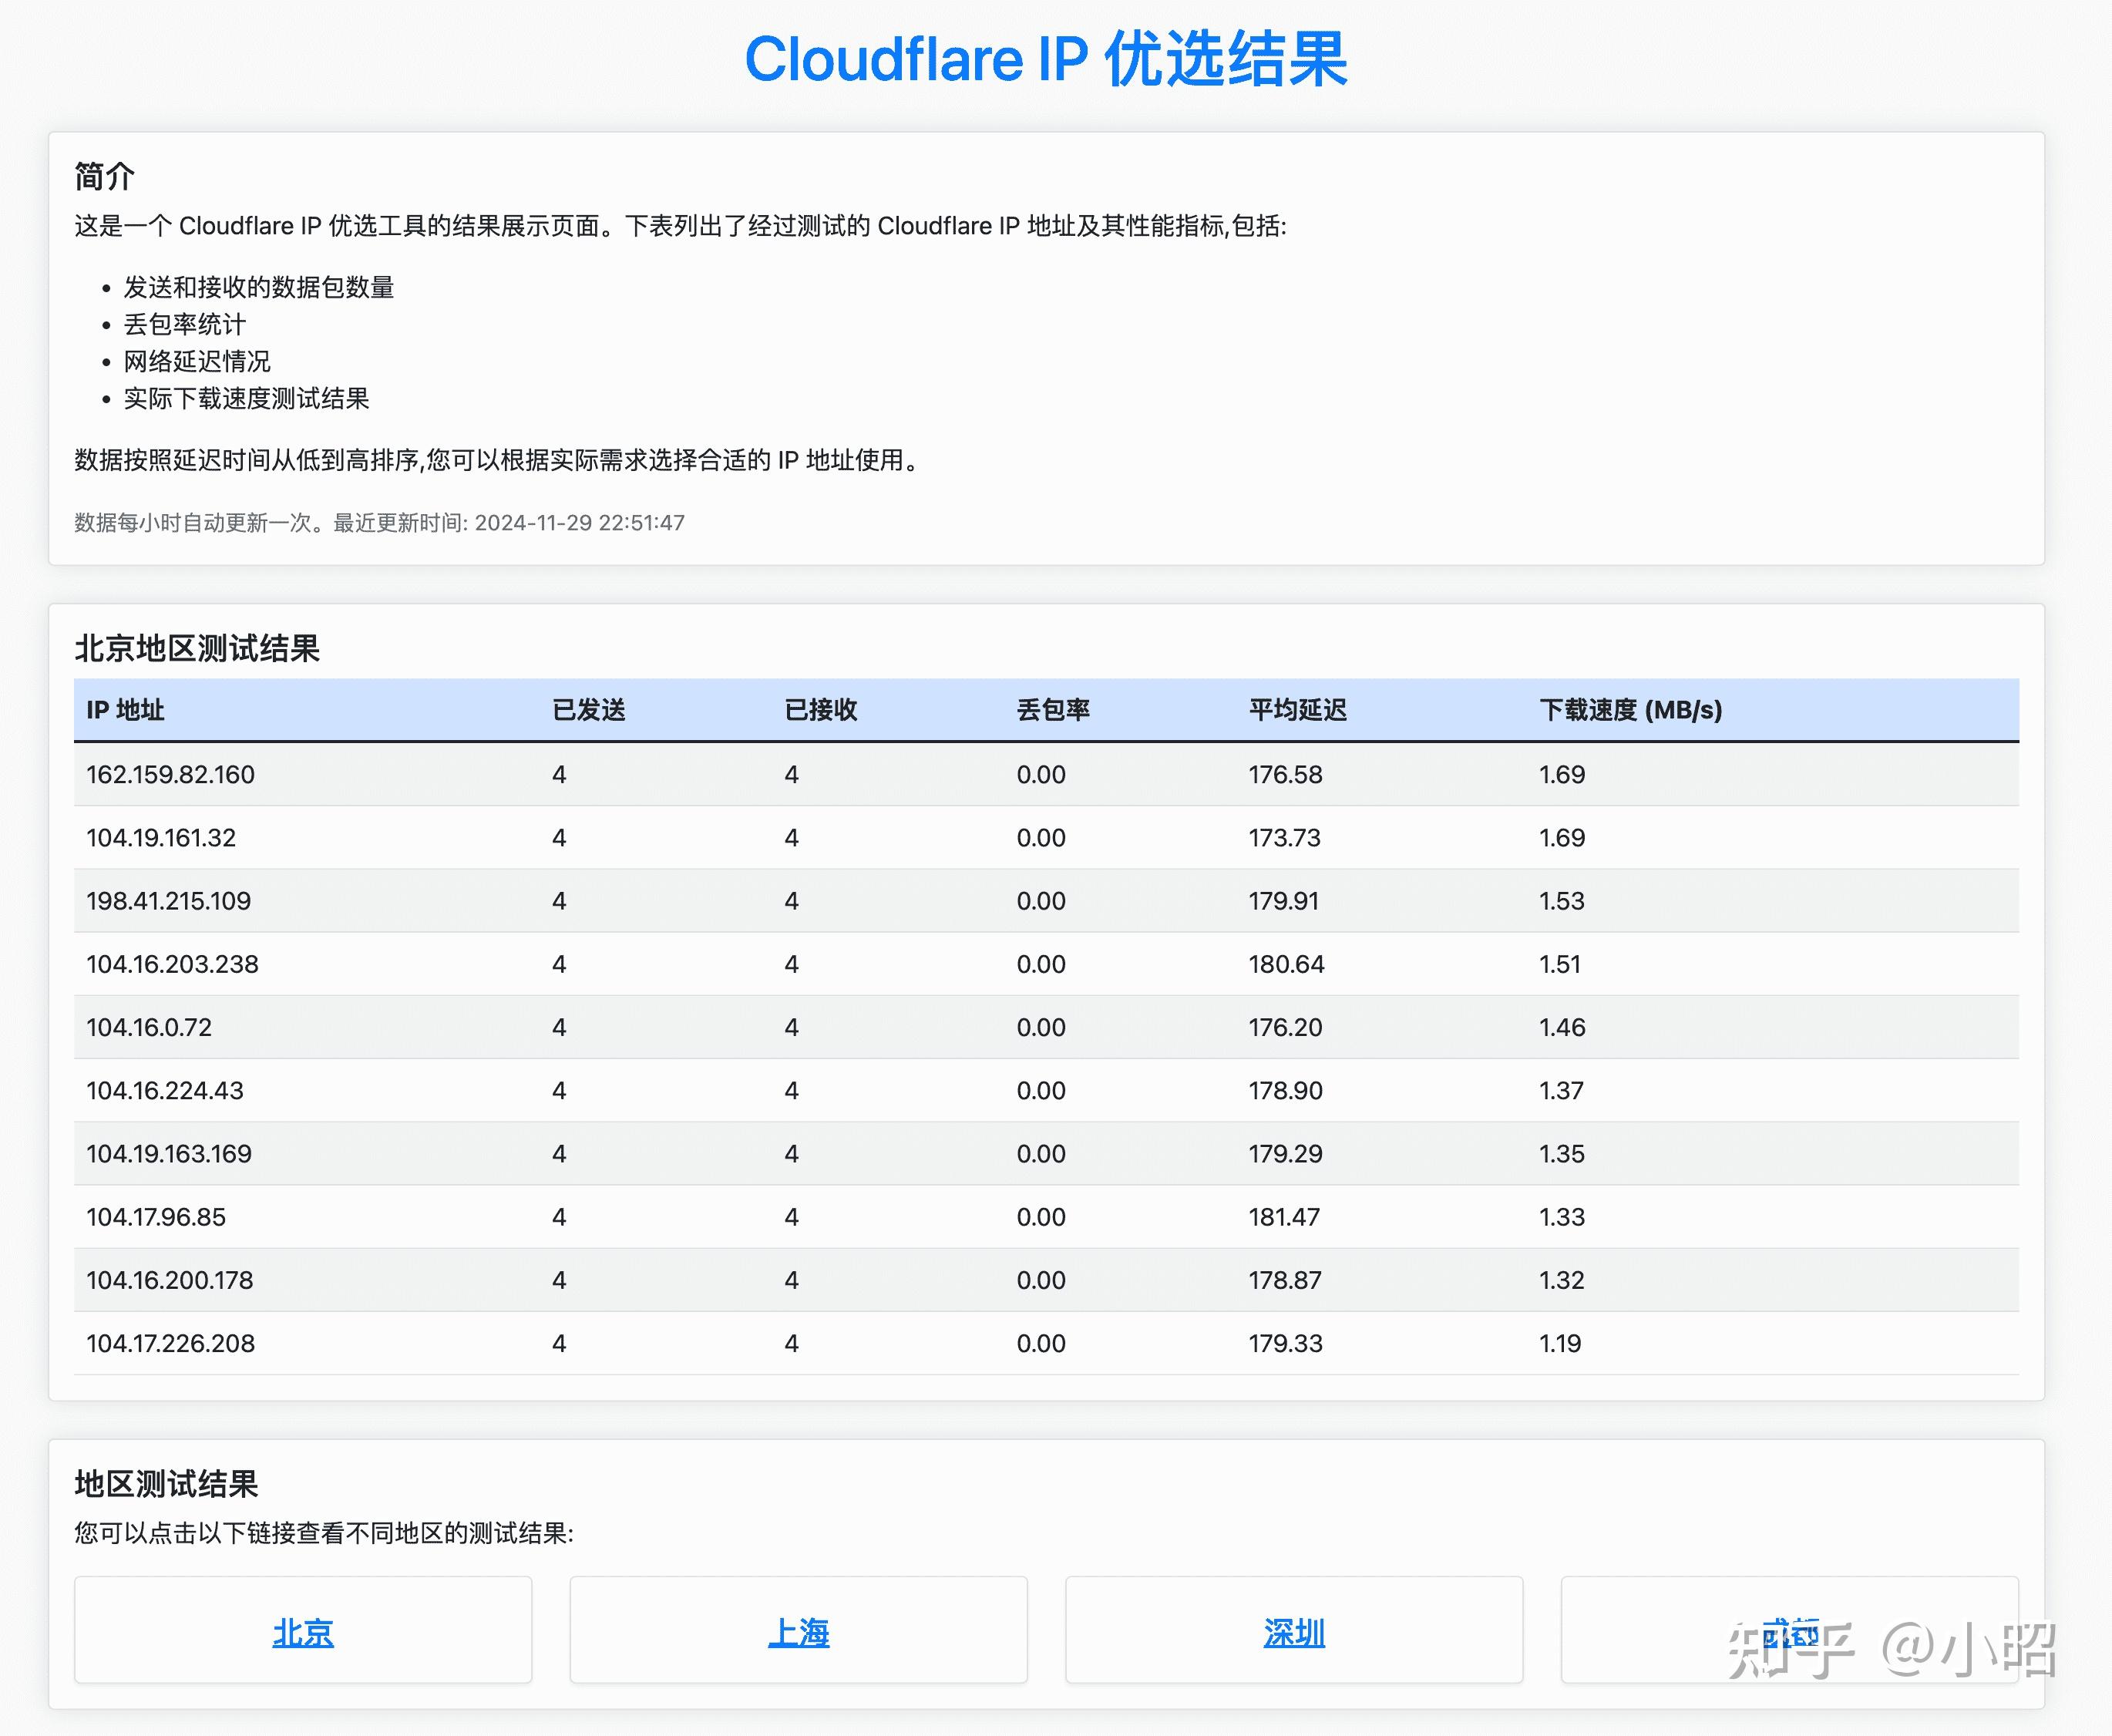
Task: Open the 北京 region test results link
Action: pos(303,1631)
